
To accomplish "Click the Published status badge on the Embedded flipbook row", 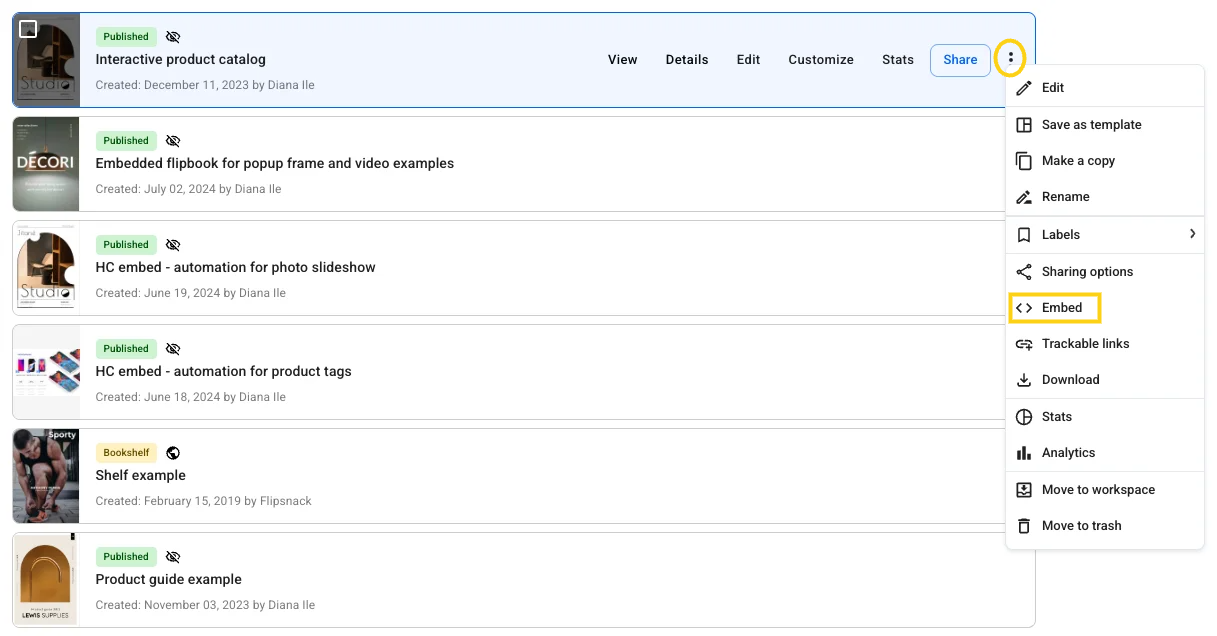I will (126, 141).
